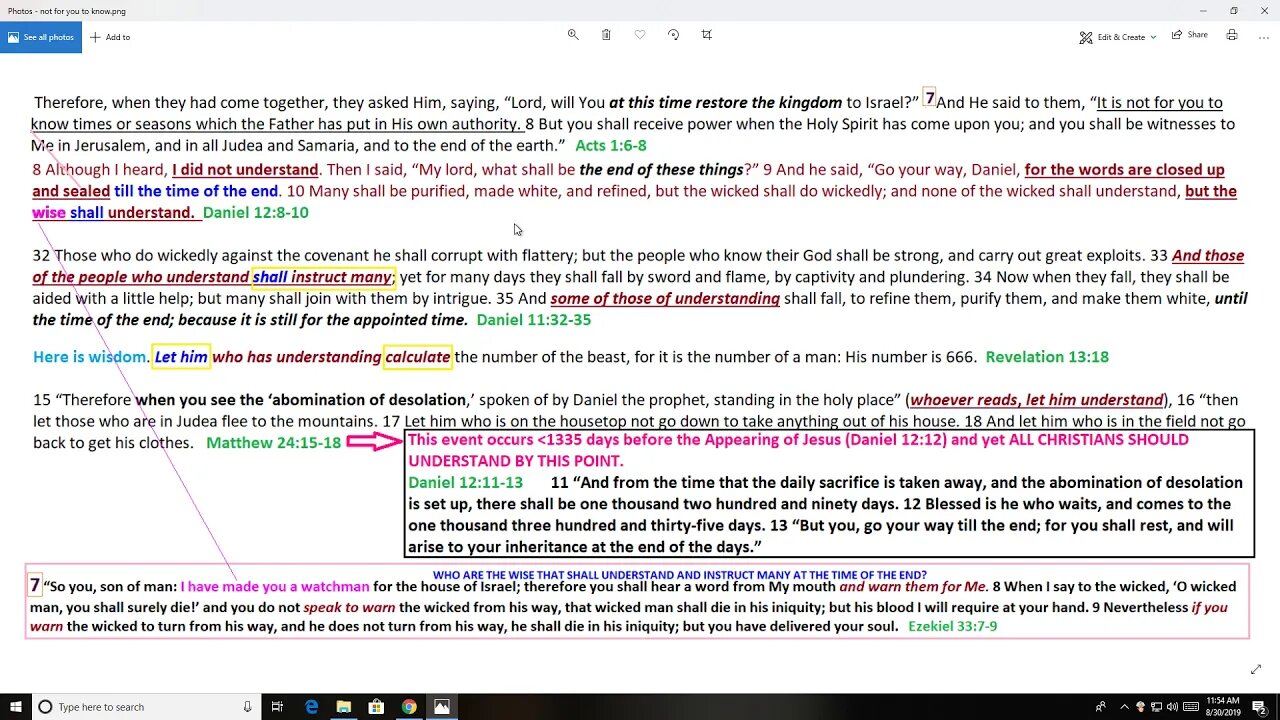Click the Matthew 24:15-18 reference text
Screen dimensions: 1280x720
pos(273,442)
